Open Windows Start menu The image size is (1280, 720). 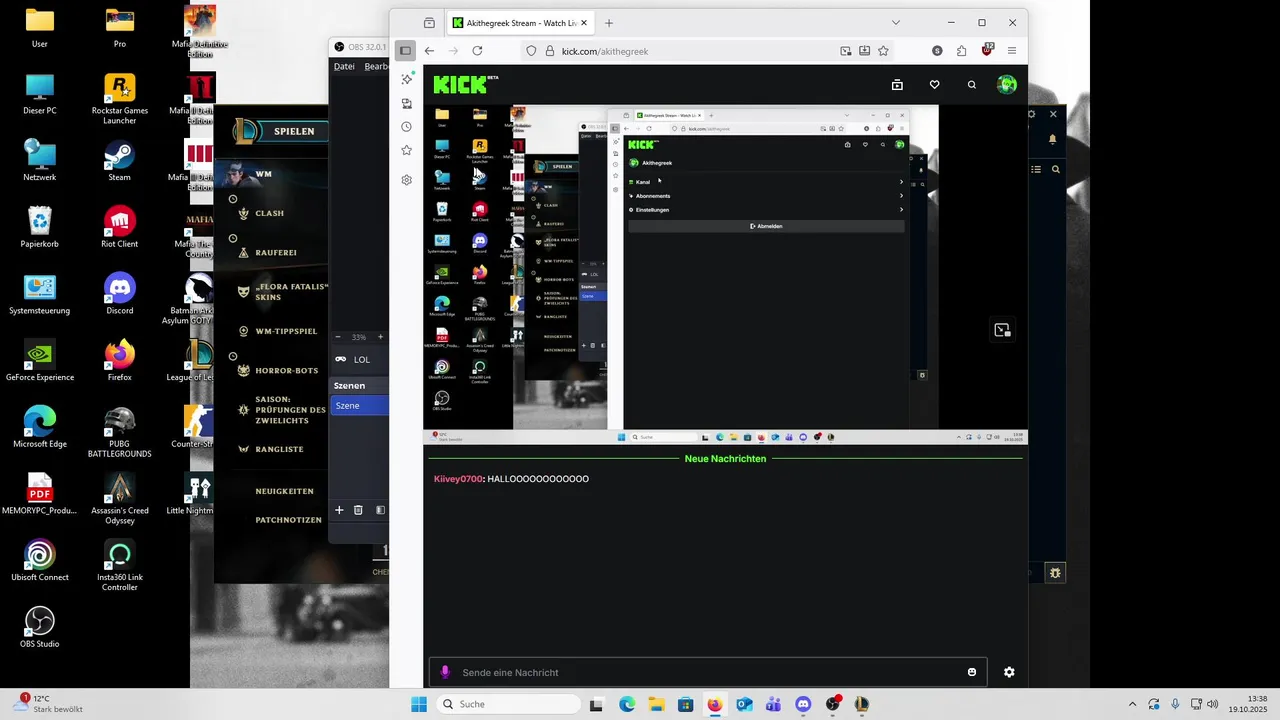(x=419, y=704)
